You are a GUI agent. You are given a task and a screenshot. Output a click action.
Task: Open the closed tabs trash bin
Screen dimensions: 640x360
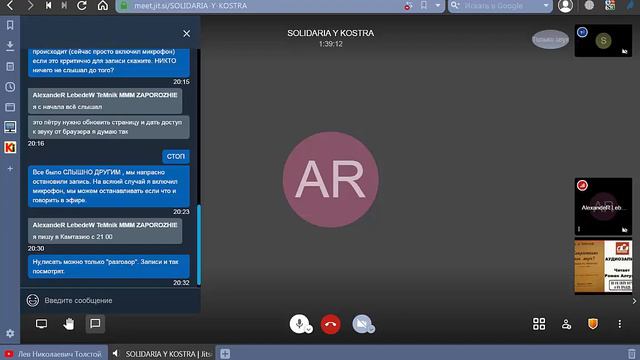(631, 353)
